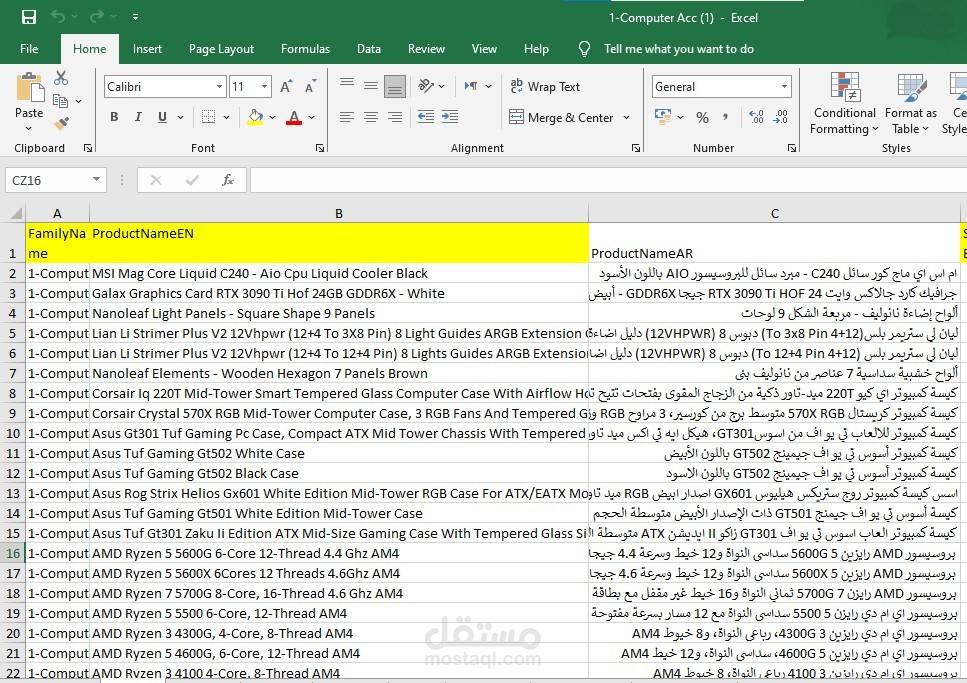Align text left
The width and height of the screenshot is (967, 683).
click(347, 117)
